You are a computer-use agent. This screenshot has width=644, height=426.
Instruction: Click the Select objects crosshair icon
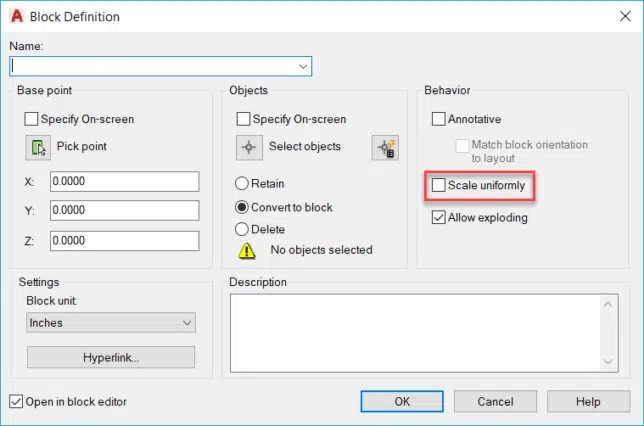249,147
